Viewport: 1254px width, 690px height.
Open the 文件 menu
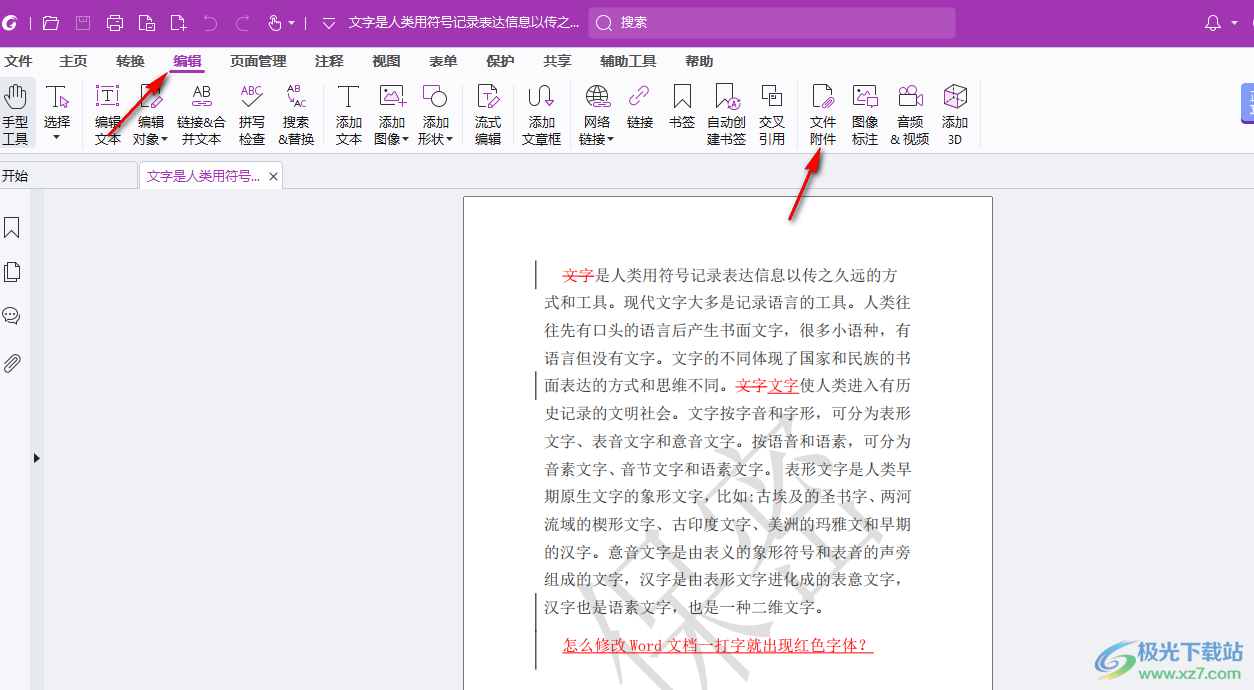pos(18,62)
